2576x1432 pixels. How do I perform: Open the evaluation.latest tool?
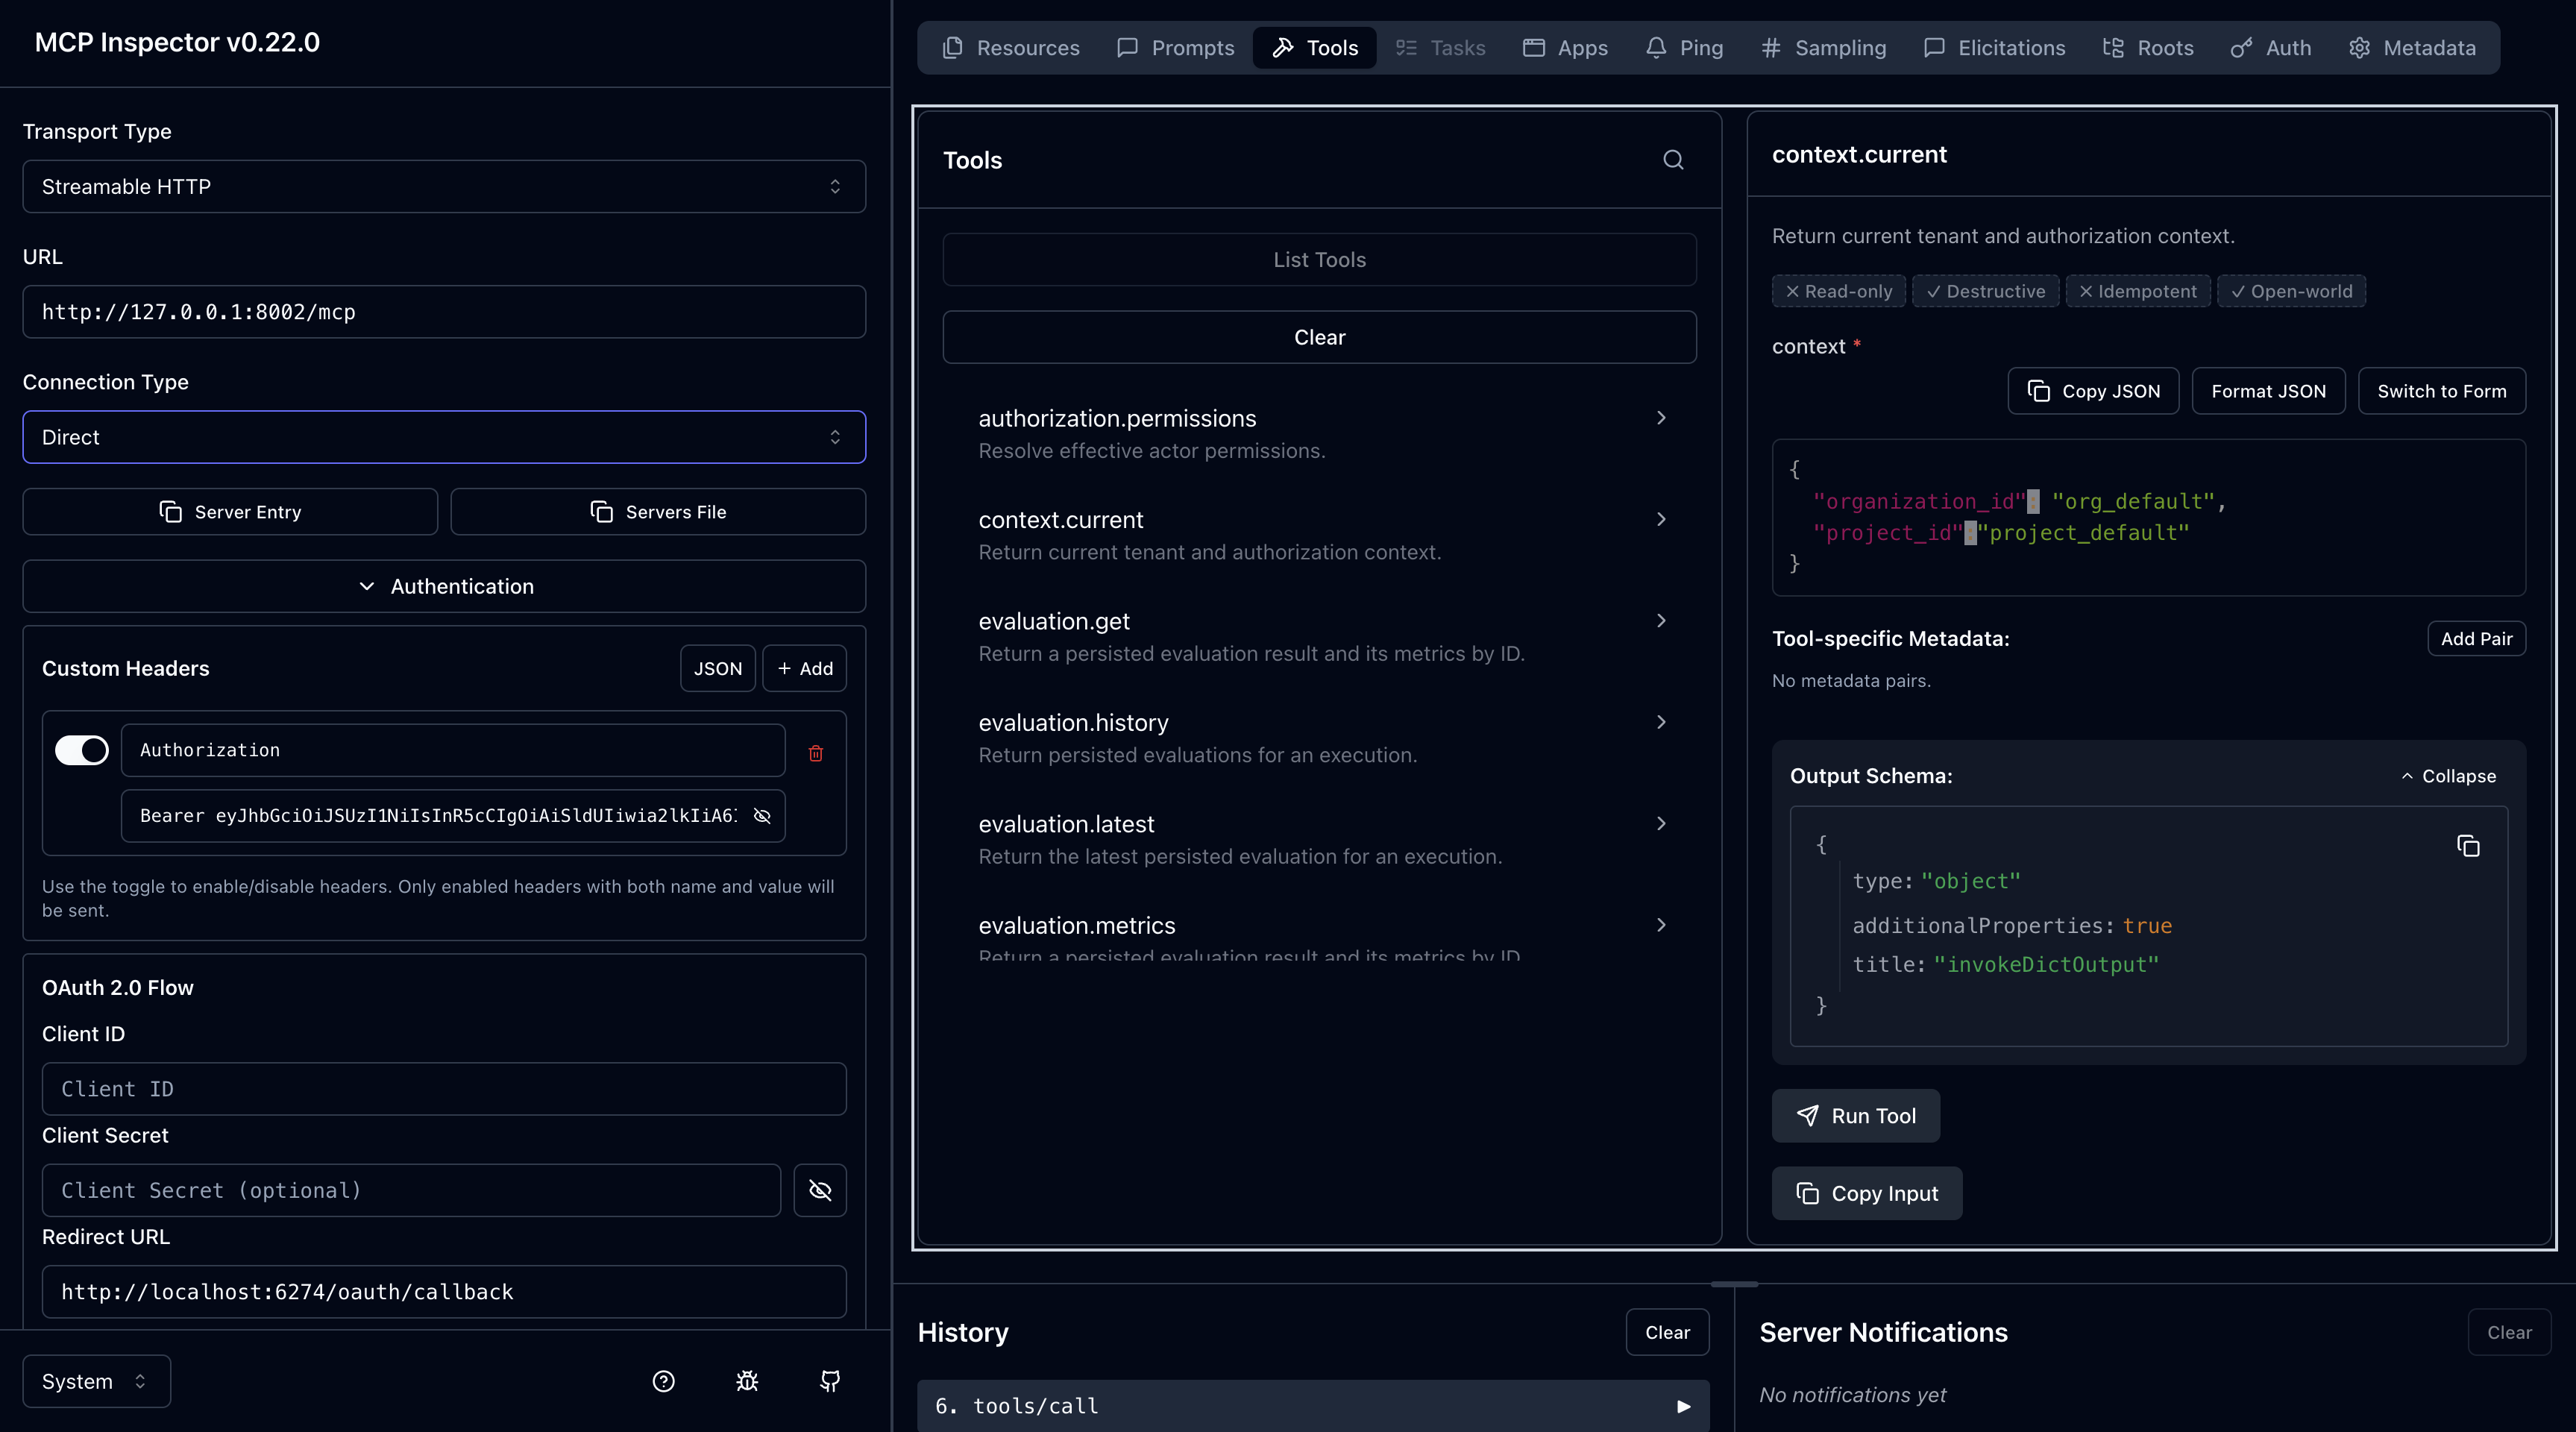[1320, 840]
